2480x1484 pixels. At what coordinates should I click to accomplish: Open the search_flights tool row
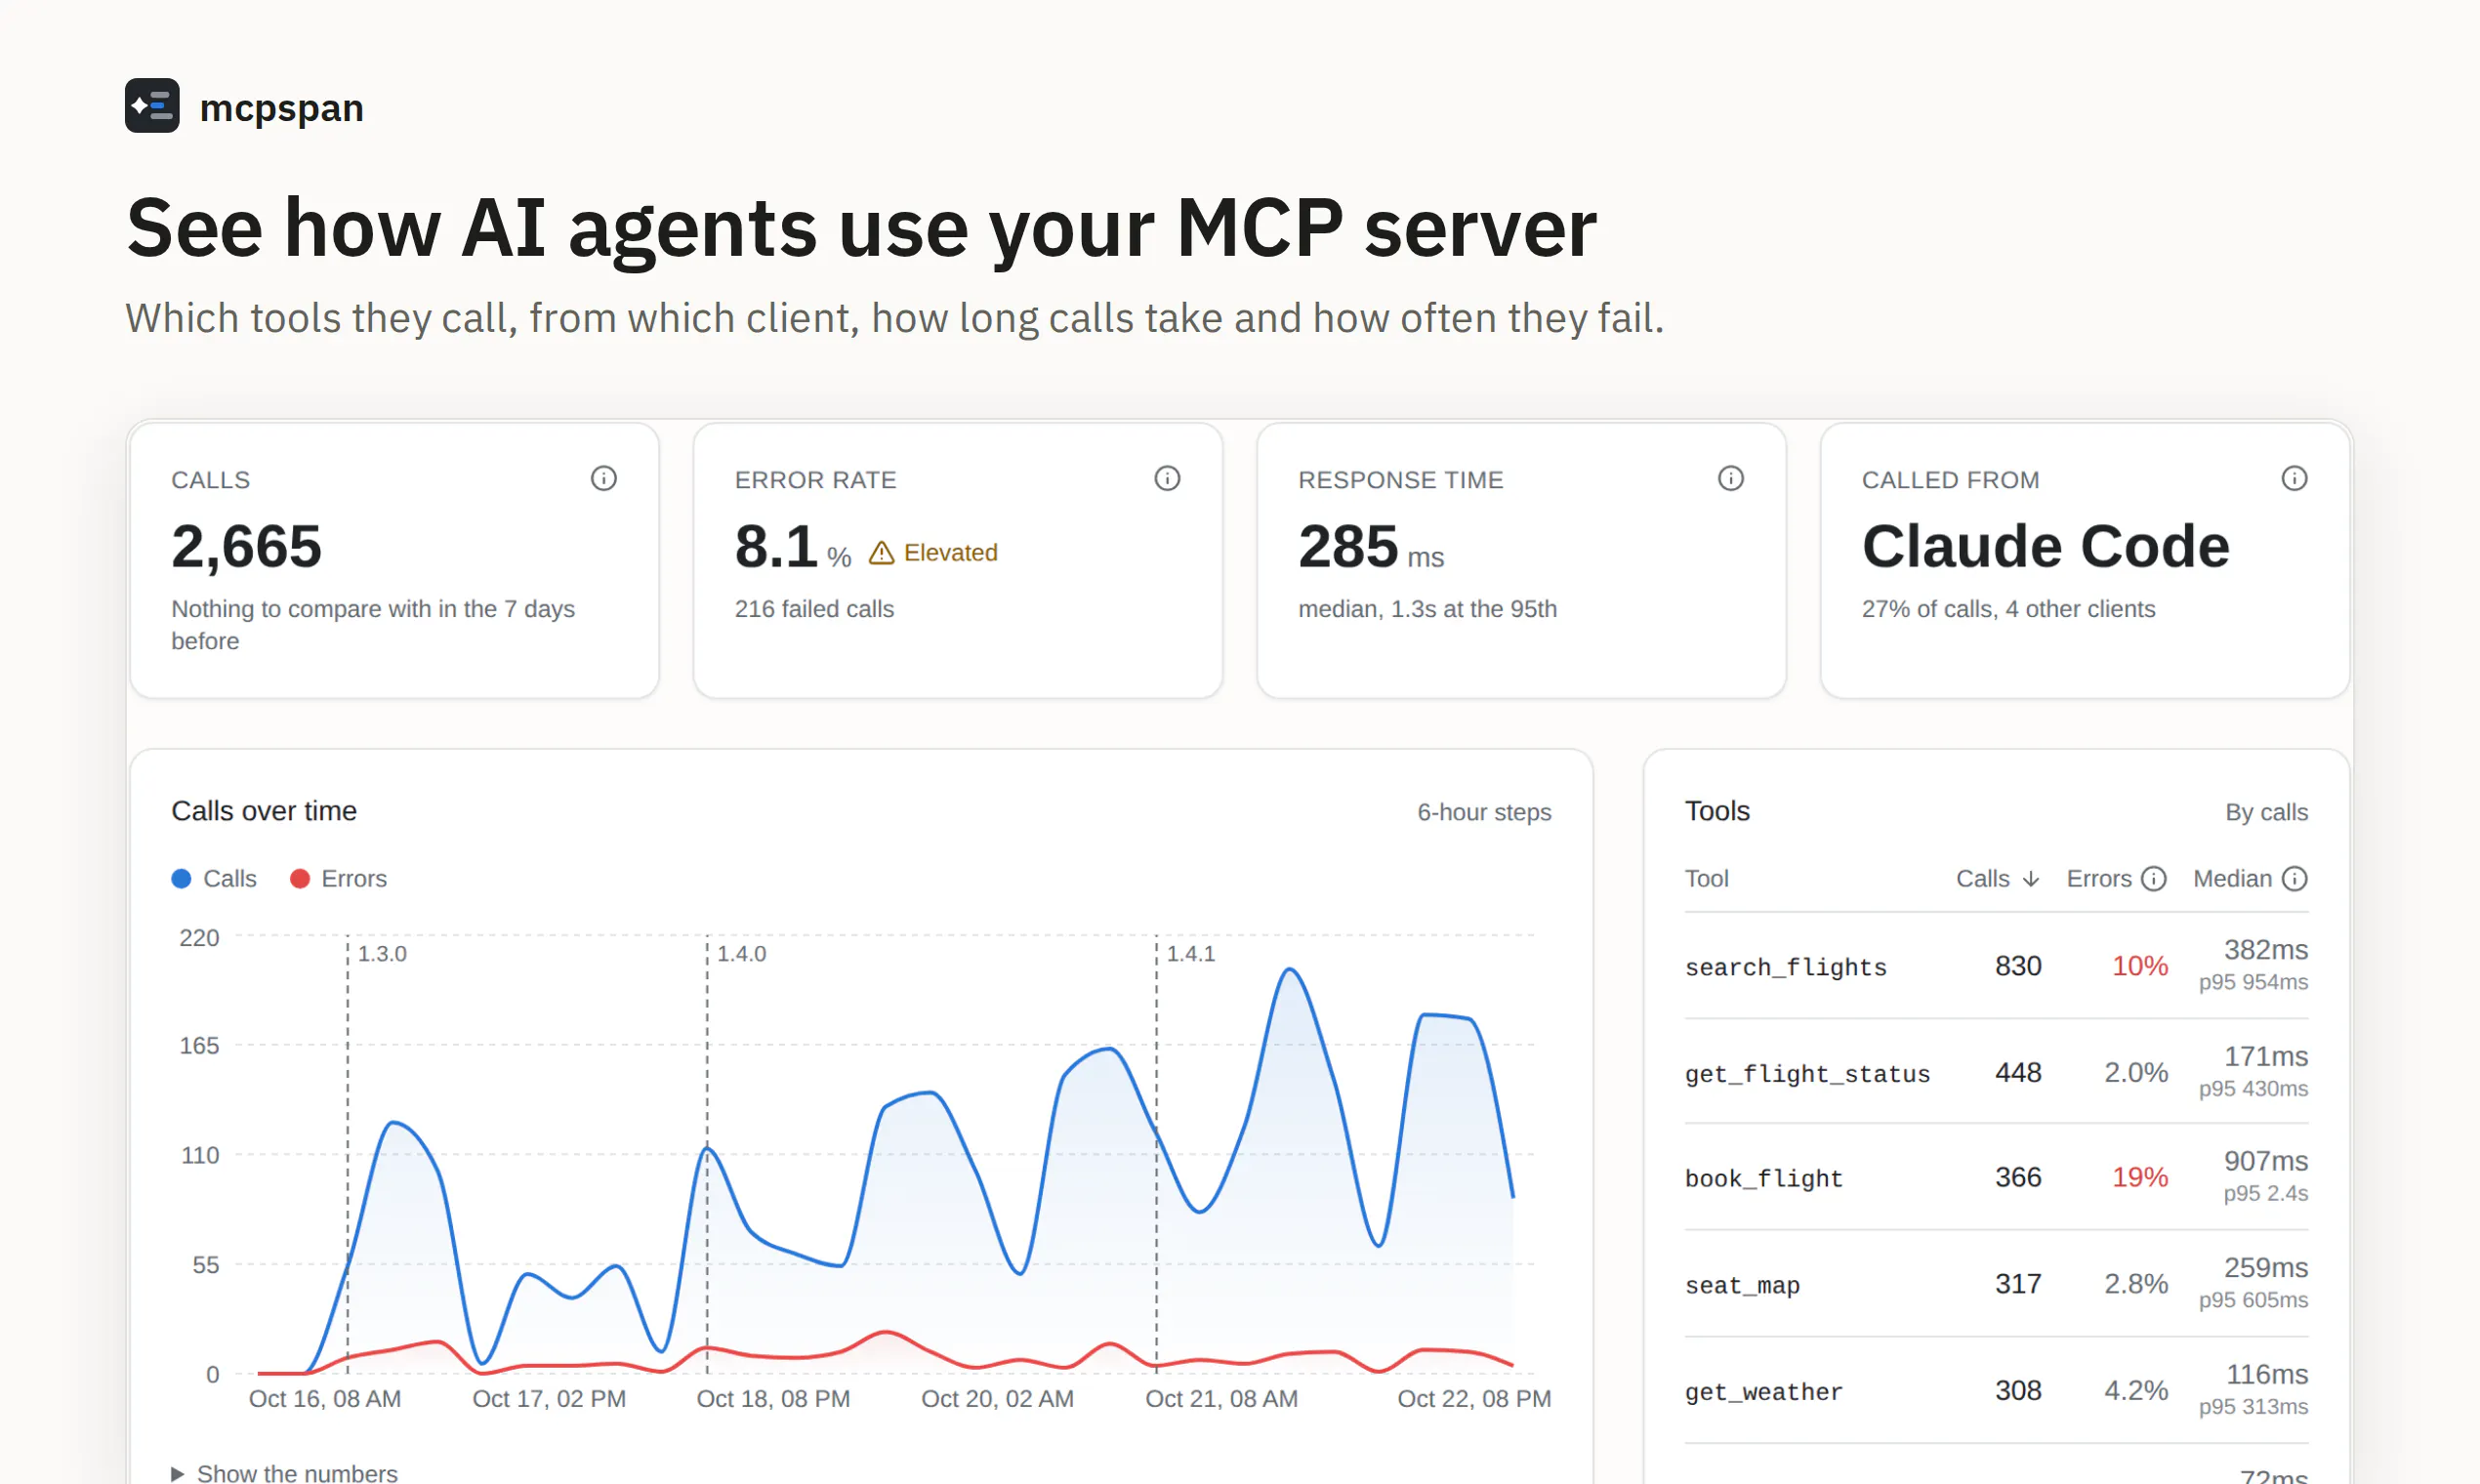(x=1996, y=966)
